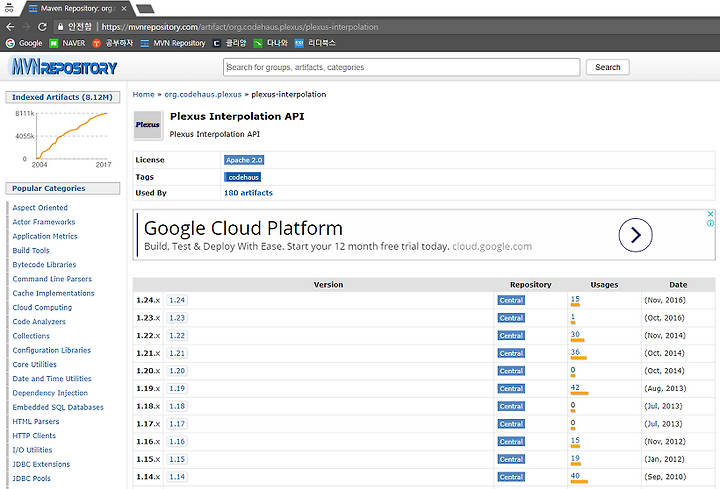The height and width of the screenshot is (489, 720).
Task: Click usages count 40 for version 1.14
Action: (575, 476)
